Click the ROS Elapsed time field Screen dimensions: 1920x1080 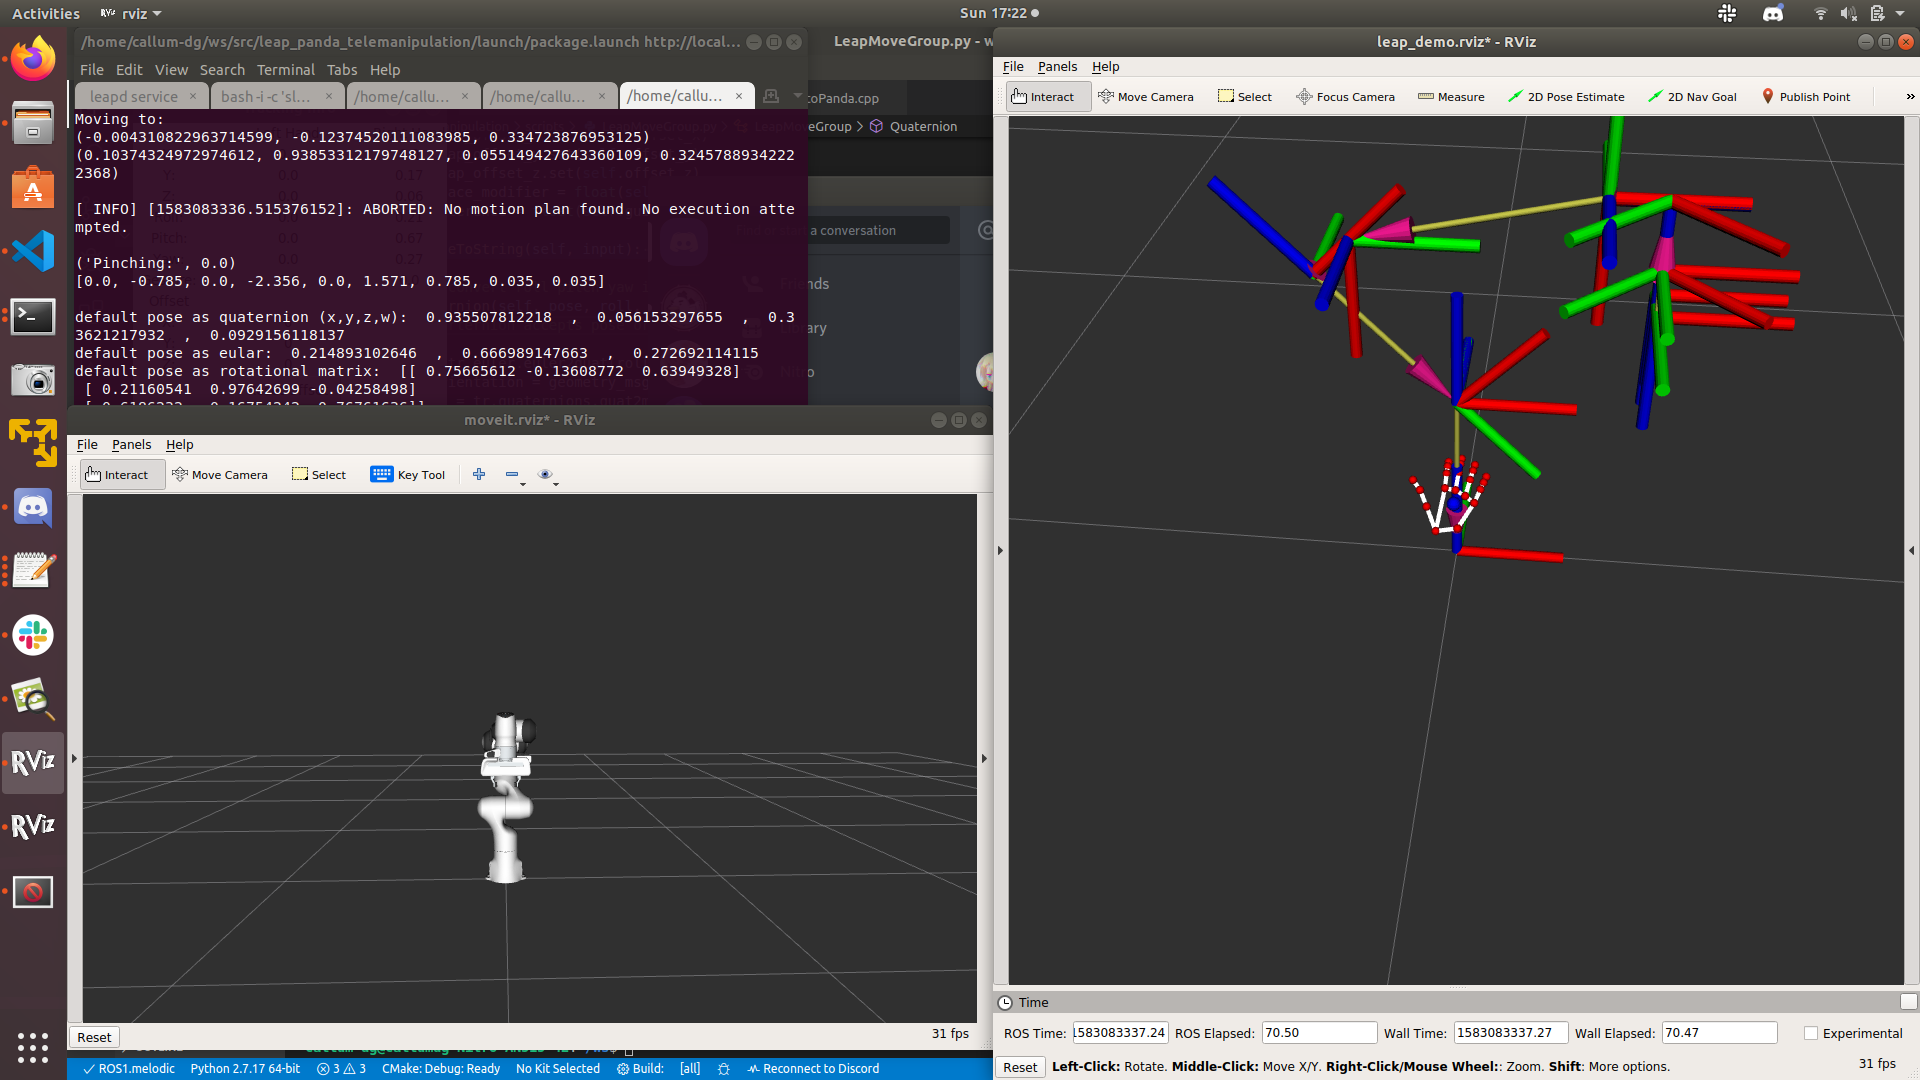[1318, 1033]
